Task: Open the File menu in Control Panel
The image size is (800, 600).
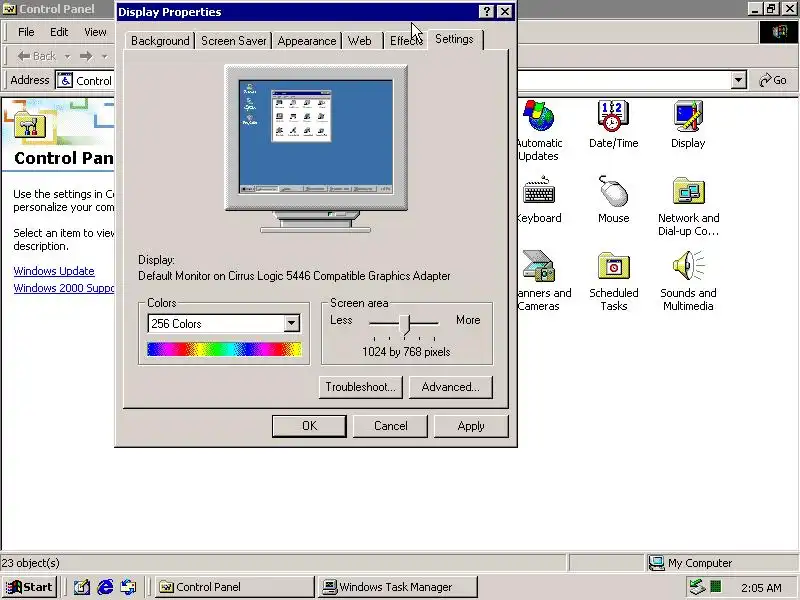Action: tap(26, 32)
